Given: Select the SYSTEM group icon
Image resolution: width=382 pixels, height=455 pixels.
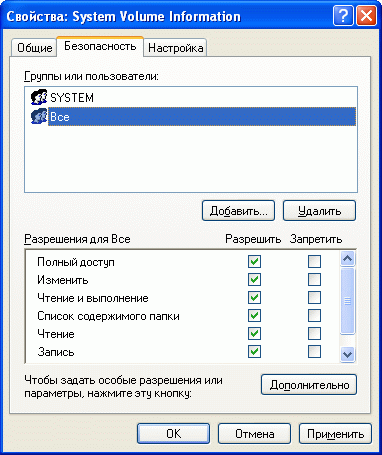Looking at the screenshot, I should click(x=39, y=97).
